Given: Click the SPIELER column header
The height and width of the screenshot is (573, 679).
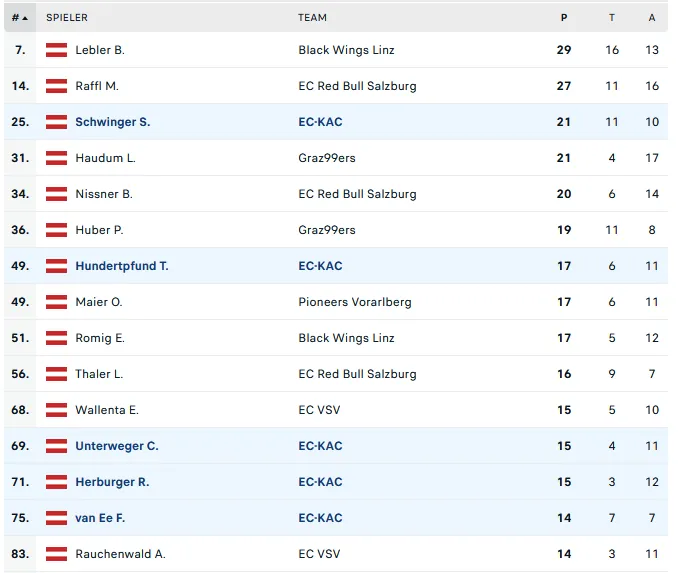Looking at the screenshot, I should point(67,18).
